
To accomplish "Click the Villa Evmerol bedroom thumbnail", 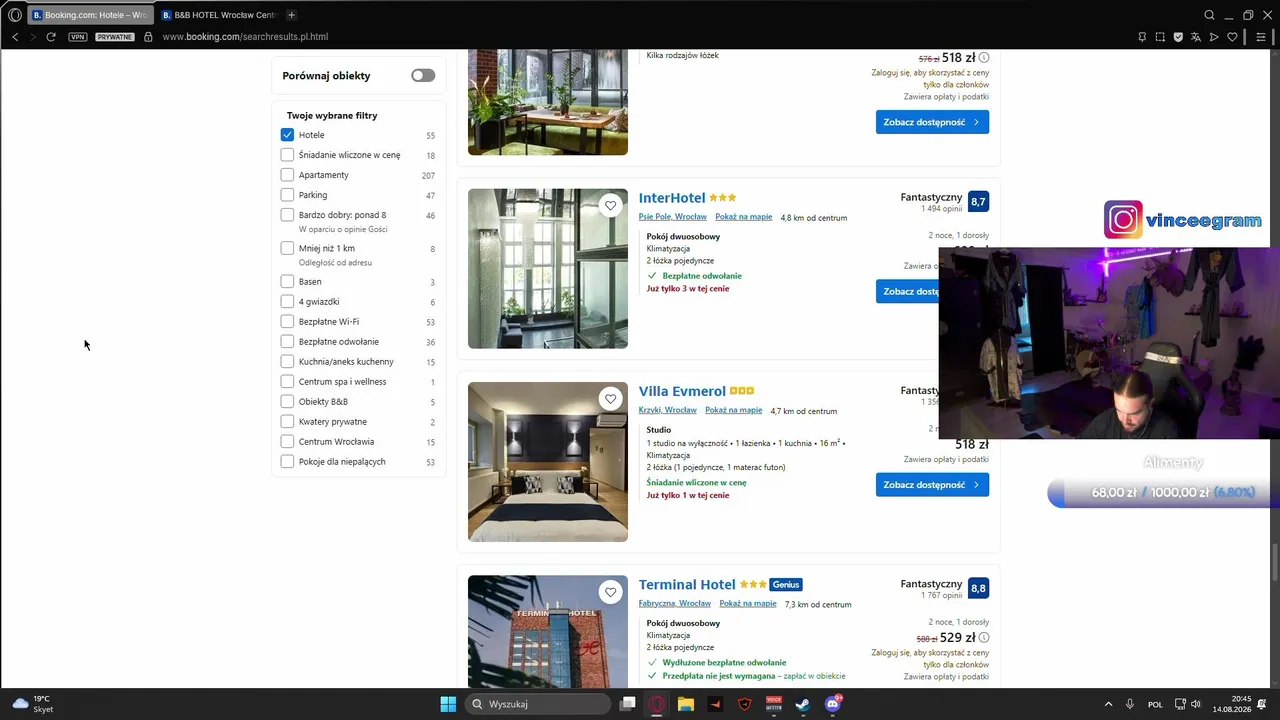I will click(548, 462).
